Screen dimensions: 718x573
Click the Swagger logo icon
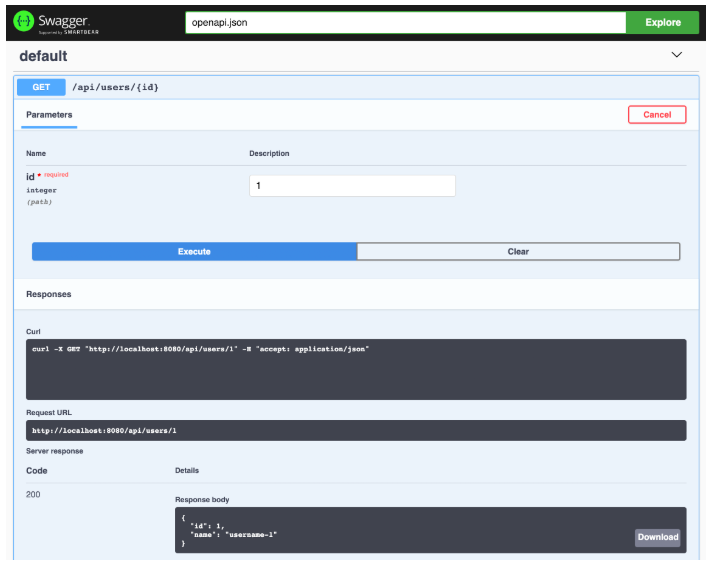click(24, 21)
